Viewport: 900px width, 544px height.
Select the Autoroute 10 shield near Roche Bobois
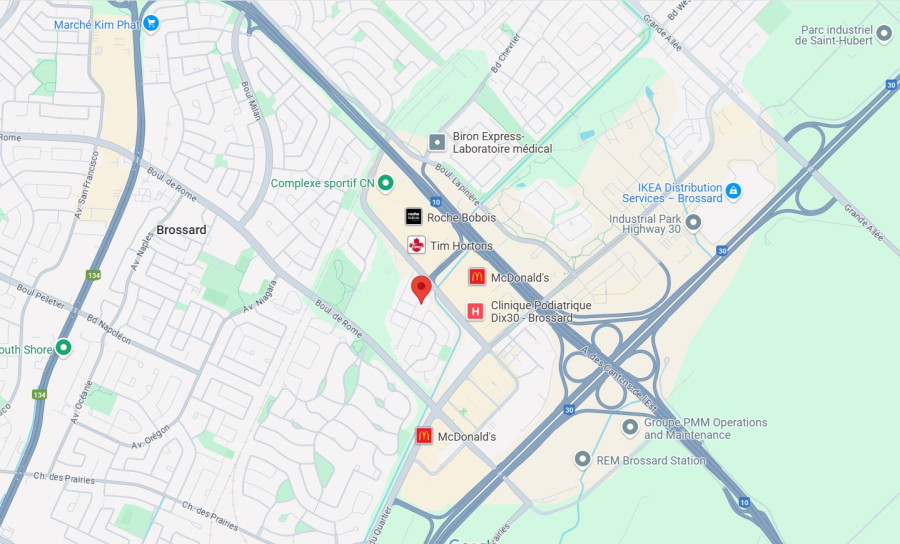tap(436, 202)
